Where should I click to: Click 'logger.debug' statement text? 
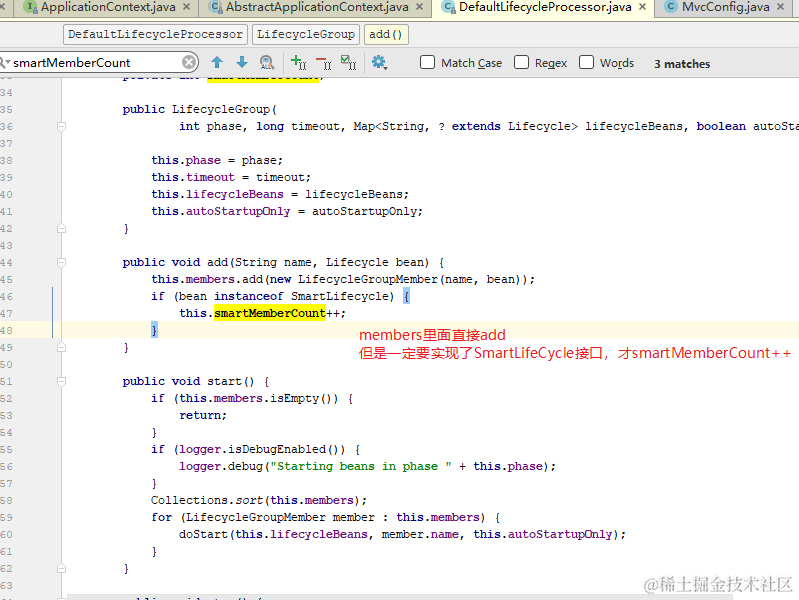(367, 466)
